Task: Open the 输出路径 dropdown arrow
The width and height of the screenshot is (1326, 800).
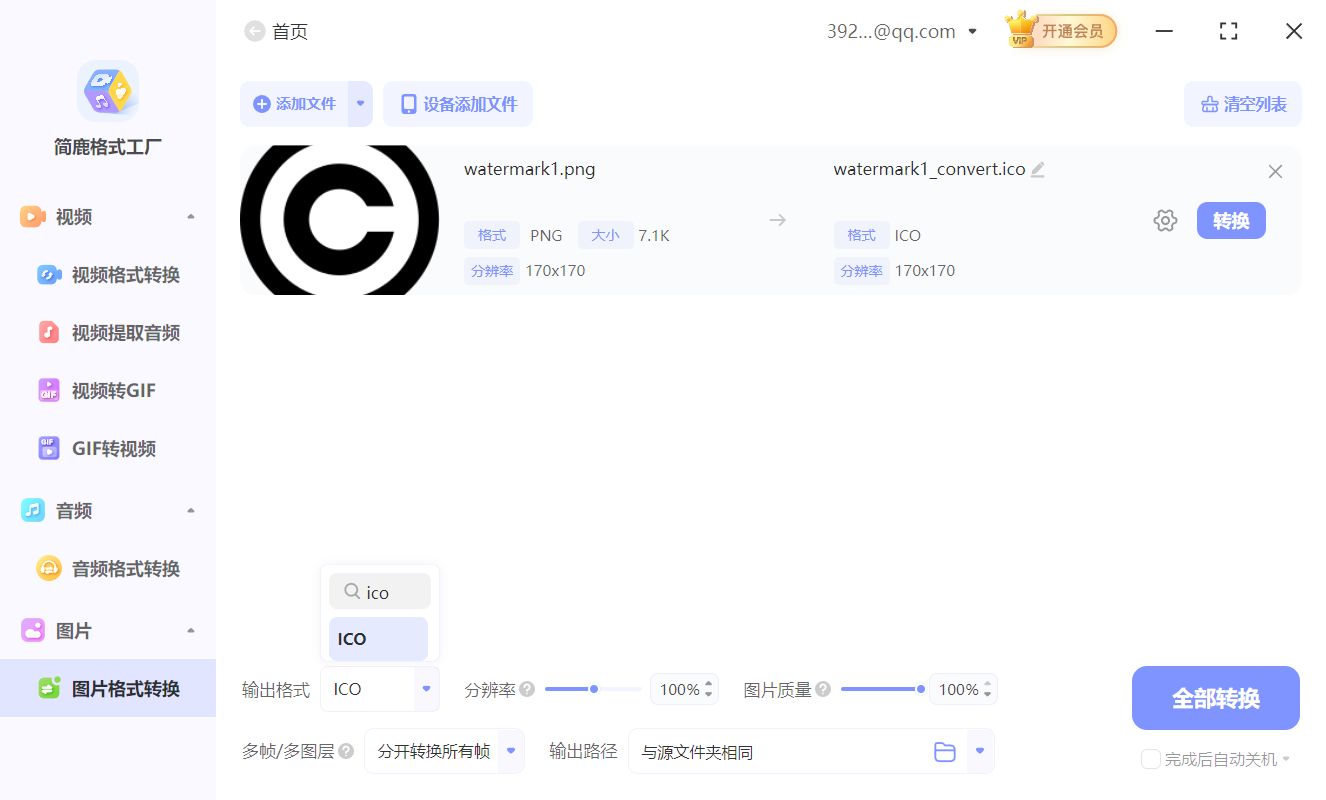Action: 977,751
